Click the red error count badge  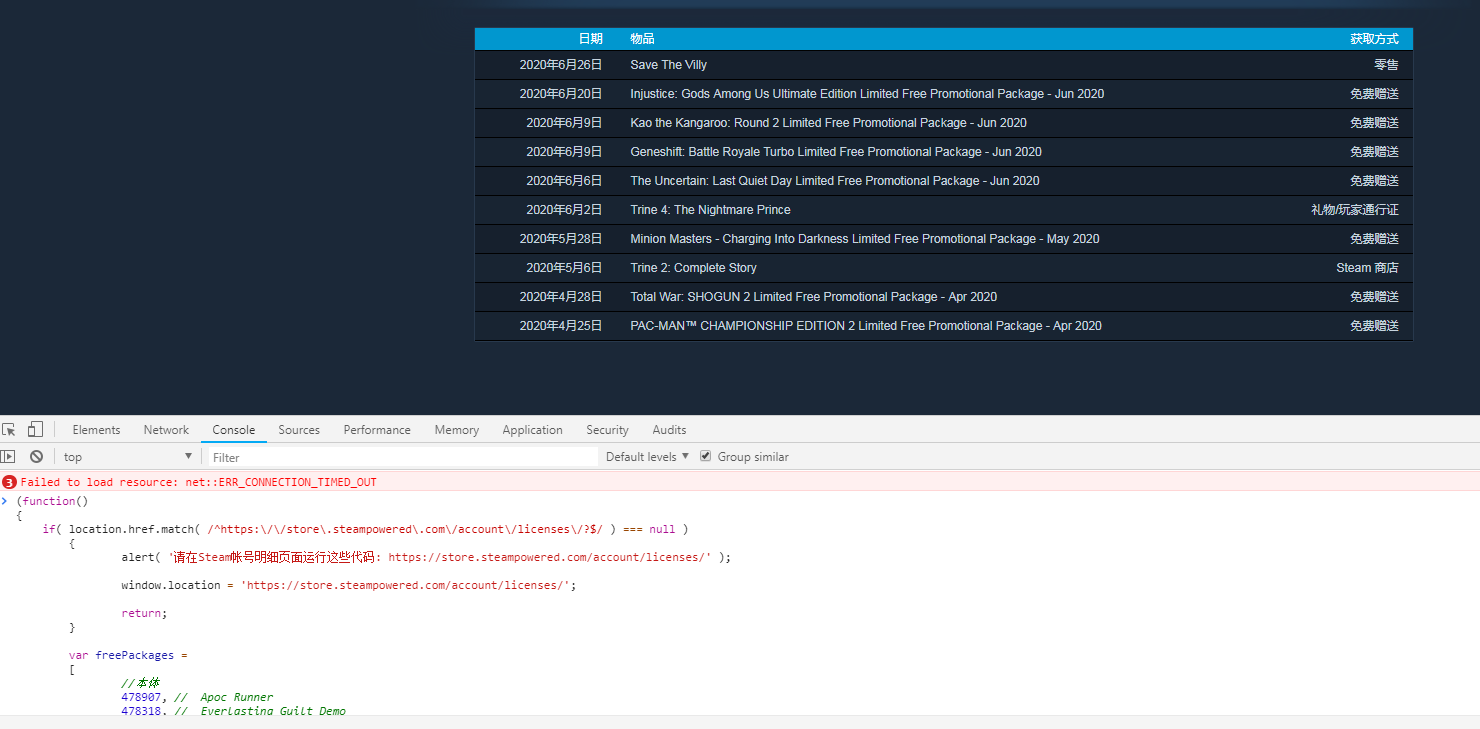click(x=9, y=482)
